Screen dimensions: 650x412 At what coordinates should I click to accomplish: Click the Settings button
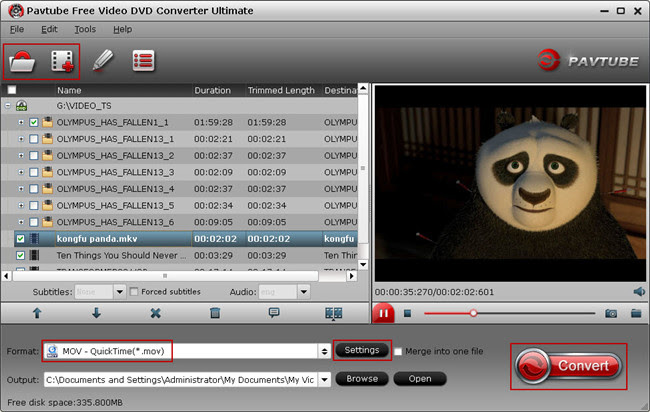pos(362,350)
